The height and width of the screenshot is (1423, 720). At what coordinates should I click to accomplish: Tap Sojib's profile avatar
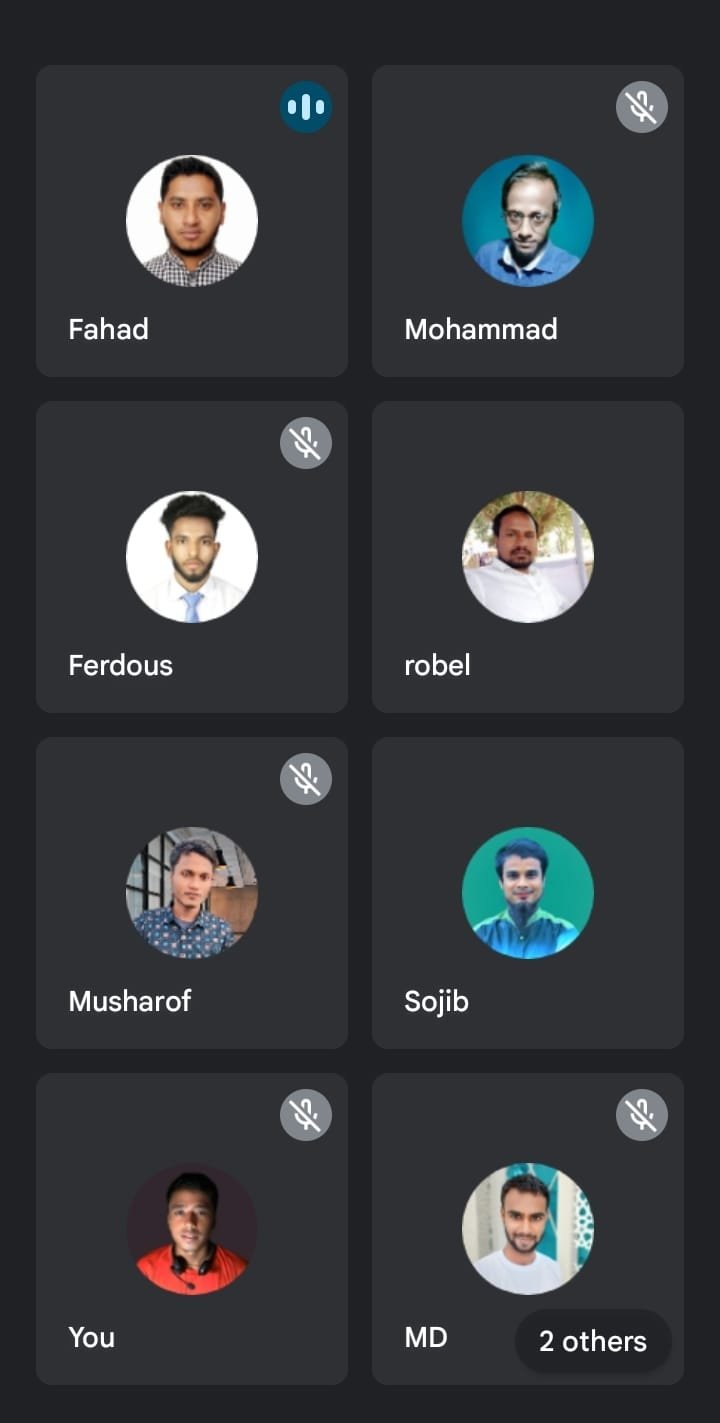(x=528, y=893)
